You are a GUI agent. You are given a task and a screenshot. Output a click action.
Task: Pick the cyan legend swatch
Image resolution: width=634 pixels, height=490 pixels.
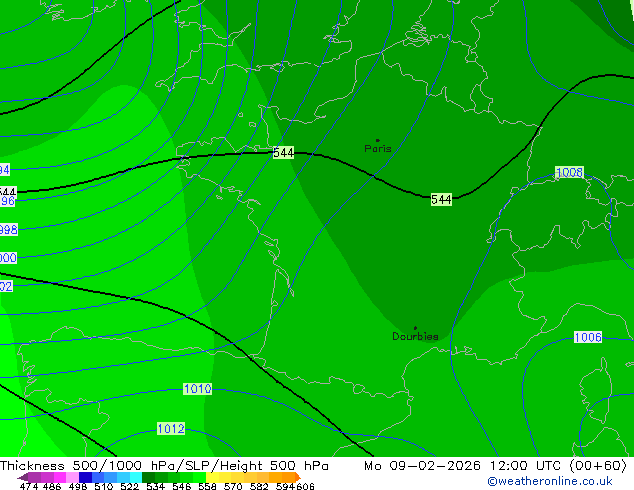coord(135,477)
